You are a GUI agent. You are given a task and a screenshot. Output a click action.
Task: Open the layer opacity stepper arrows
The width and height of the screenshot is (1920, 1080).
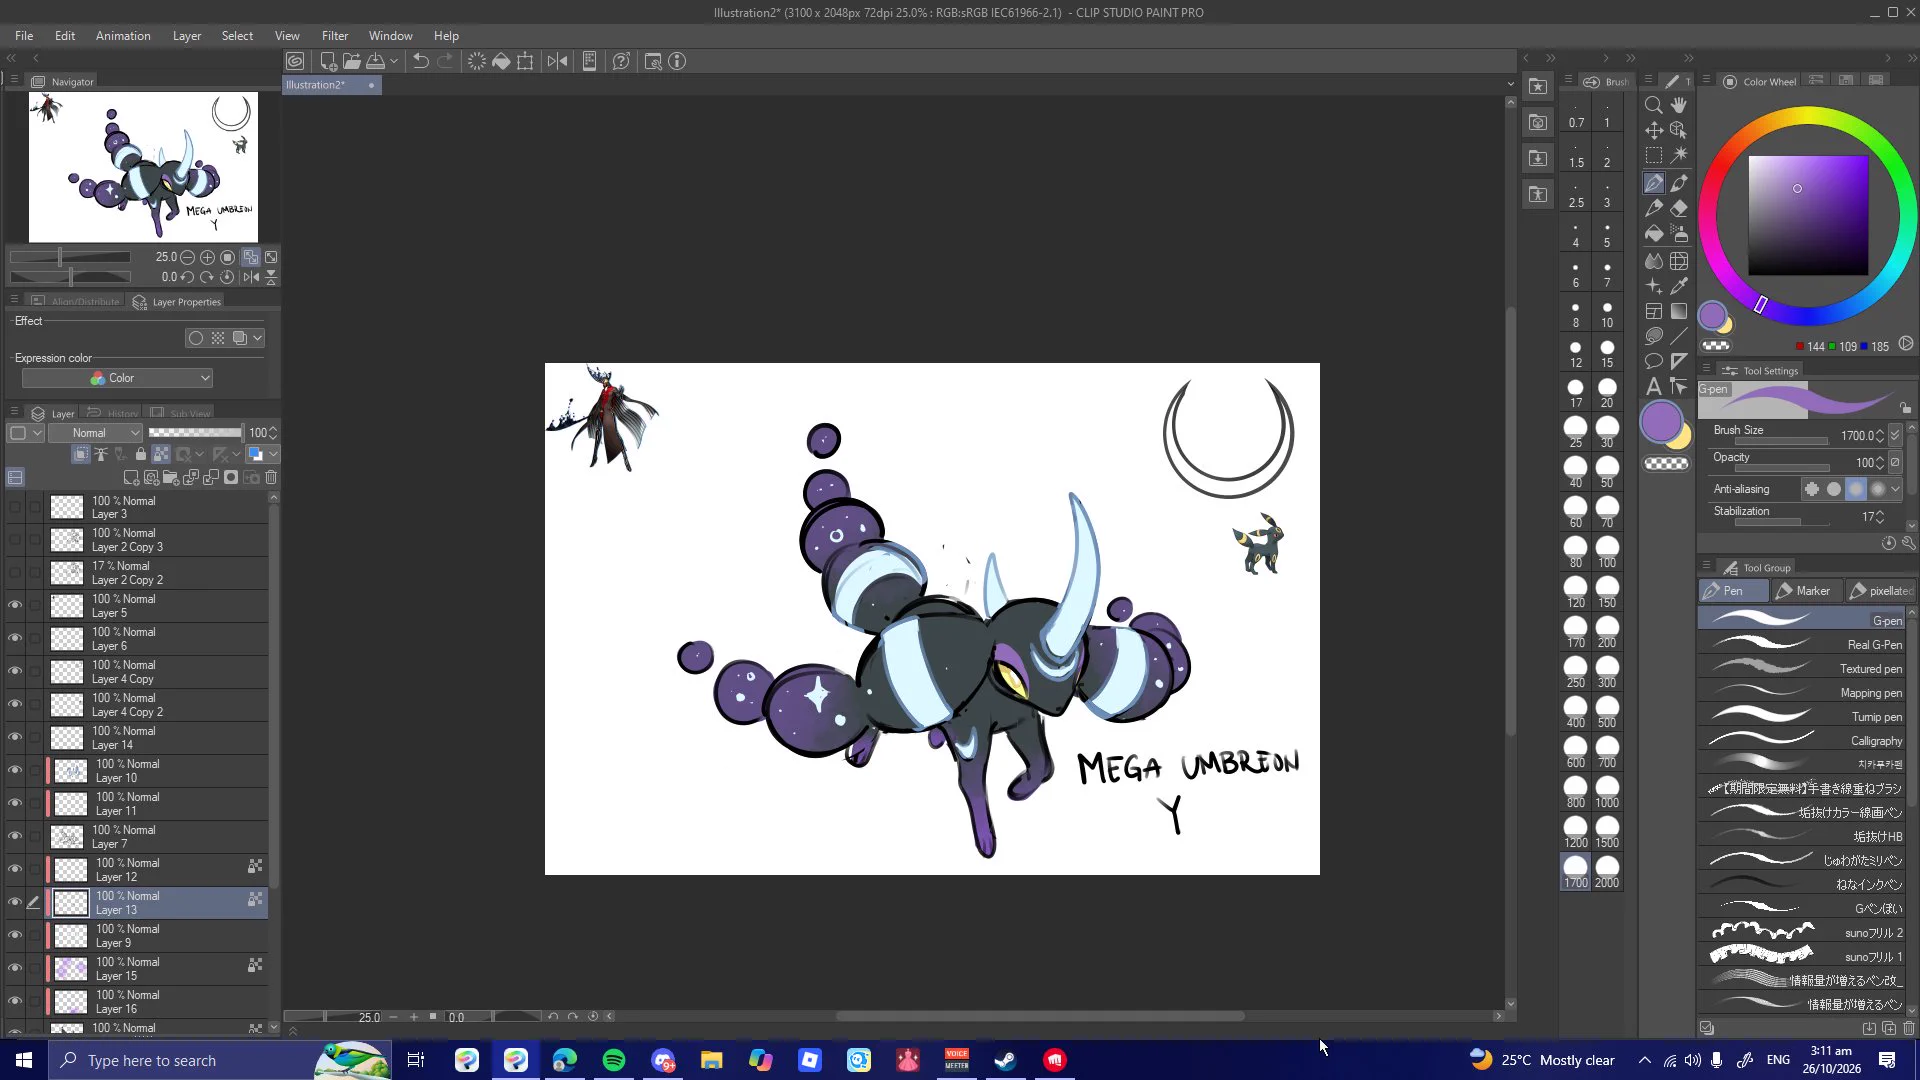(x=273, y=433)
